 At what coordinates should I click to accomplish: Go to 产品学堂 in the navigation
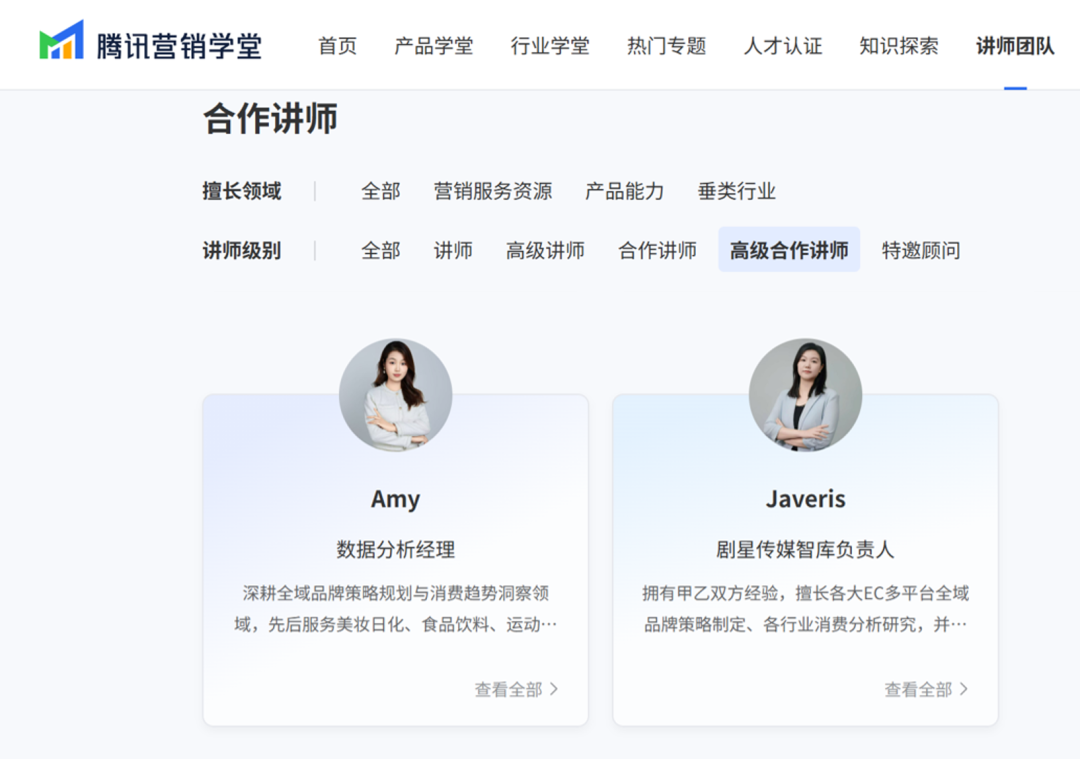pos(434,46)
